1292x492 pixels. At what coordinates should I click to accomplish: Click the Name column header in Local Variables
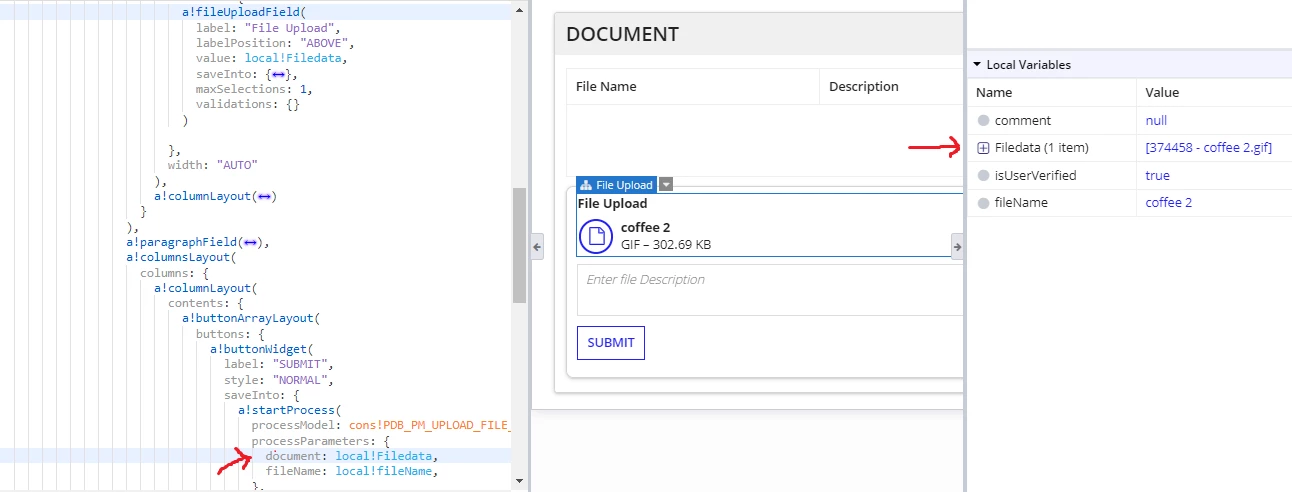tap(994, 92)
